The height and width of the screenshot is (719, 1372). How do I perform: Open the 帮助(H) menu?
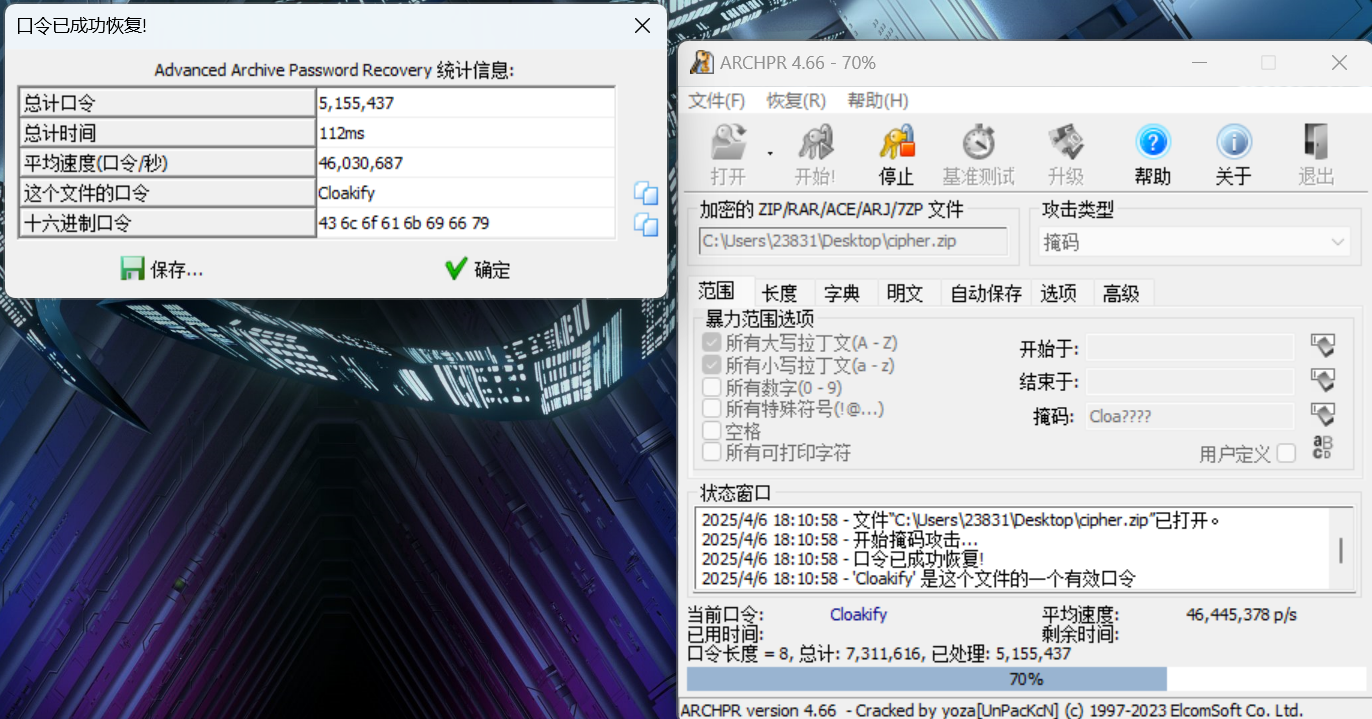tap(878, 101)
